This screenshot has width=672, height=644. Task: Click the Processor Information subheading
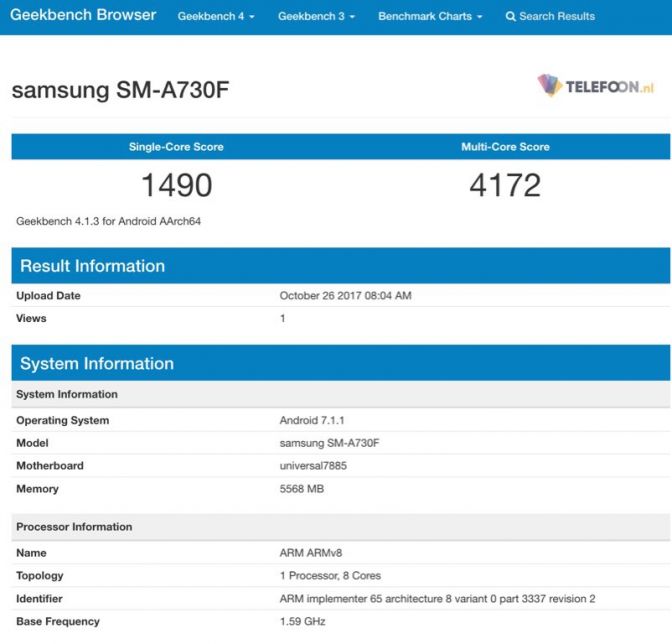point(74,527)
